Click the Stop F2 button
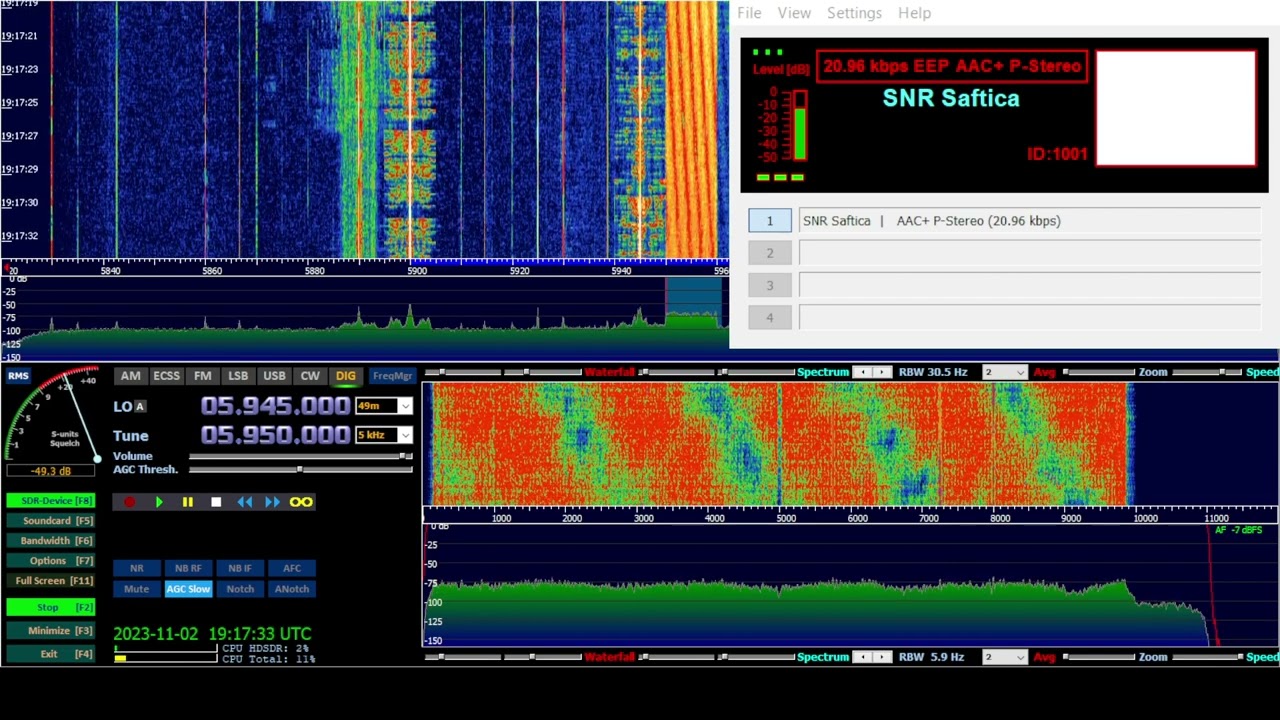 pos(52,607)
